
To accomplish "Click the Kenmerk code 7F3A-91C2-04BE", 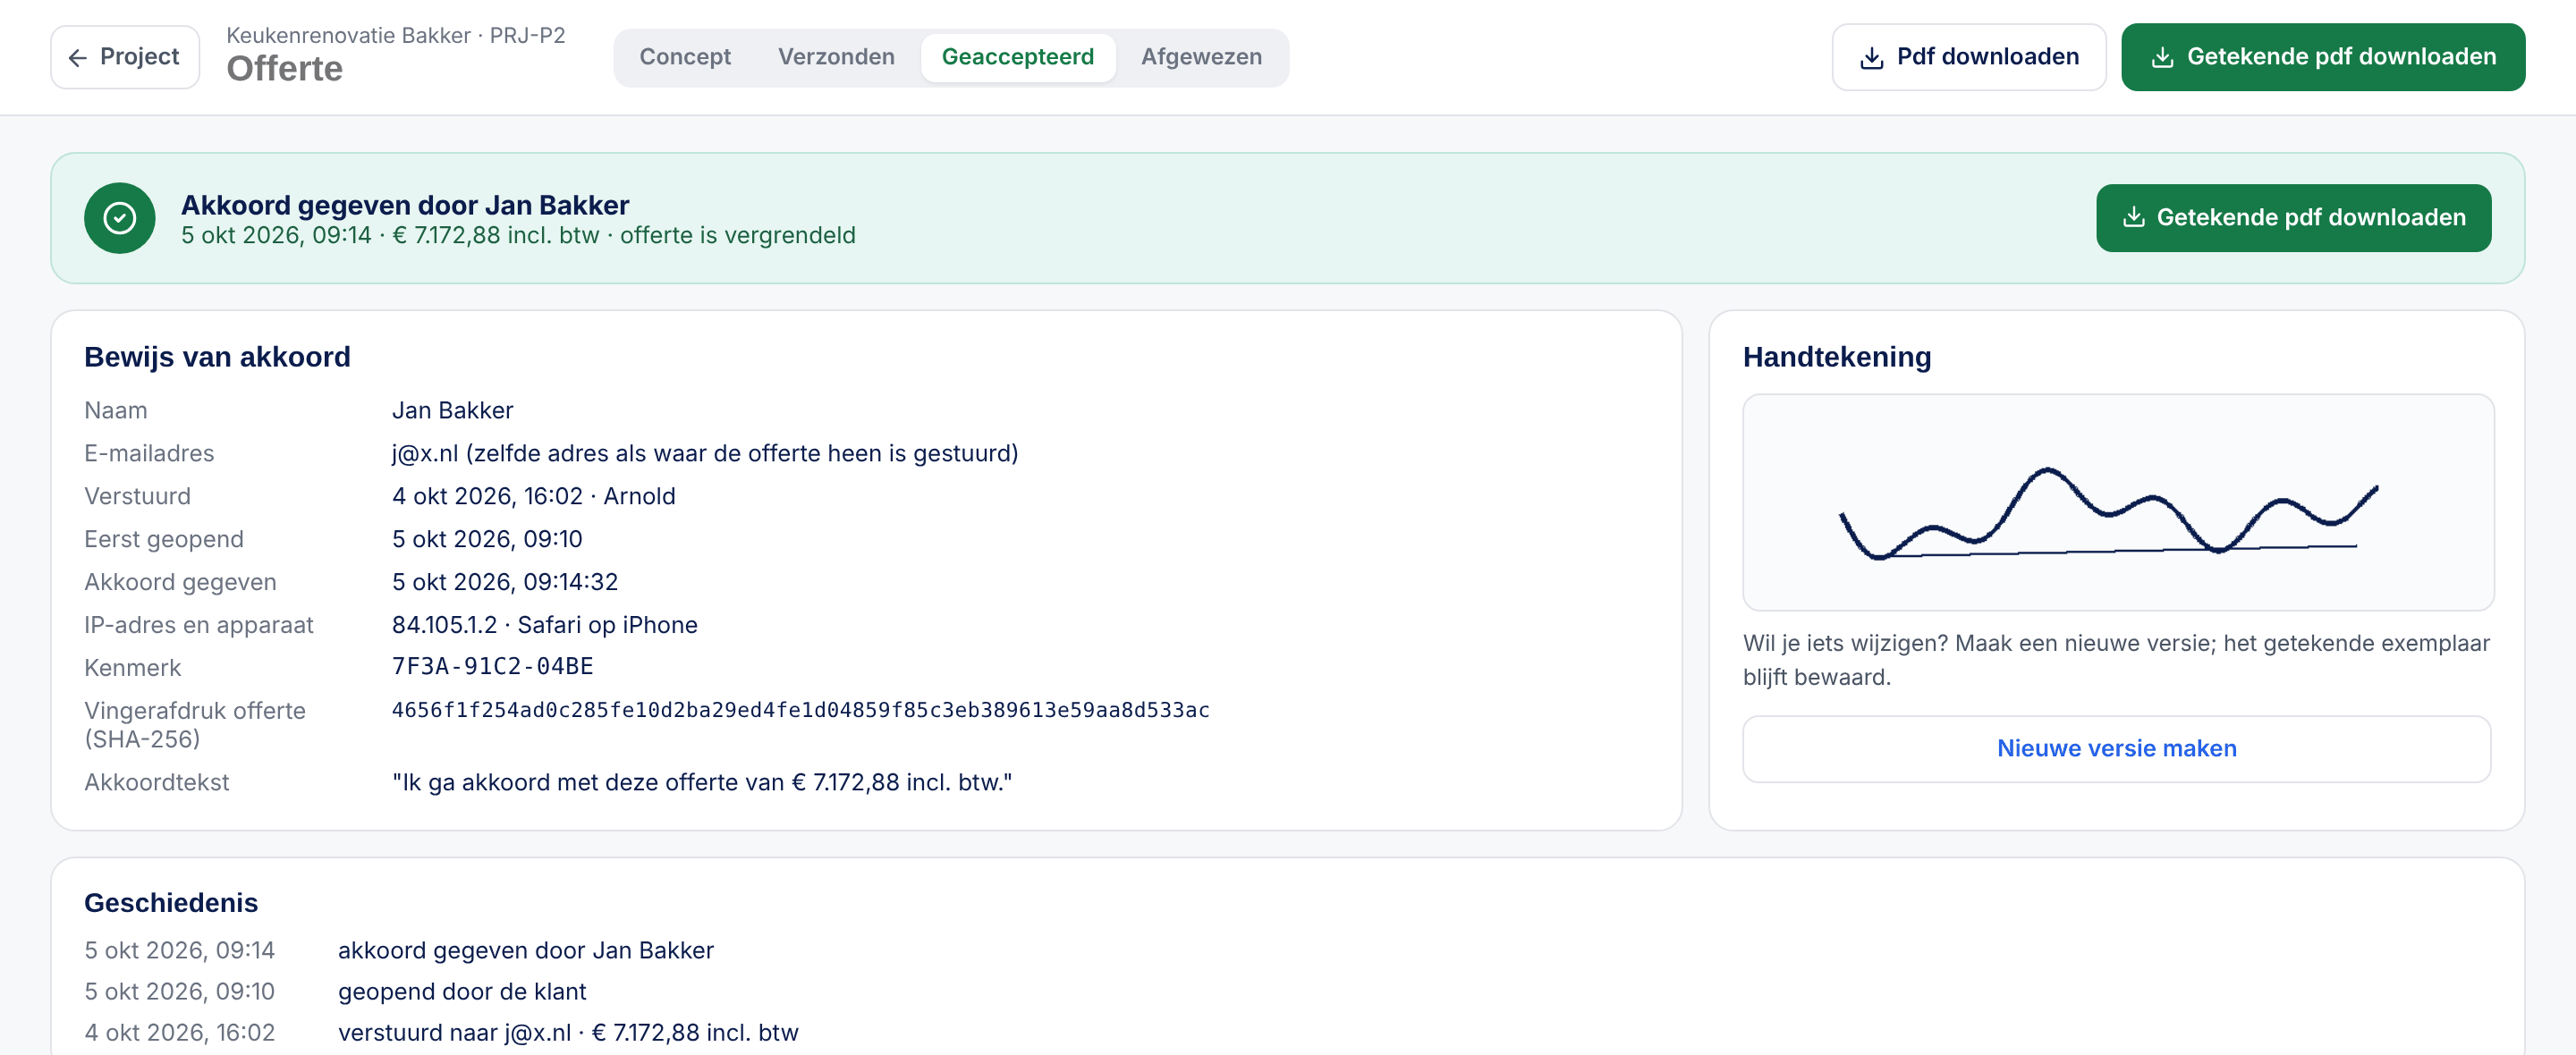I will (x=493, y=666).
